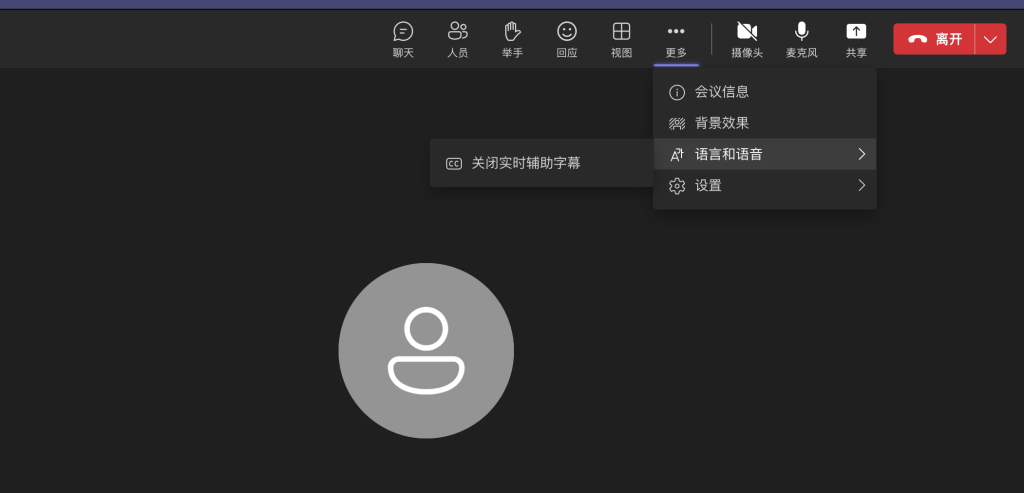The height and width of the screenshot is (493, 1024).
Task: Raise hand with 举手 button
Action: [x=512, y=39]
